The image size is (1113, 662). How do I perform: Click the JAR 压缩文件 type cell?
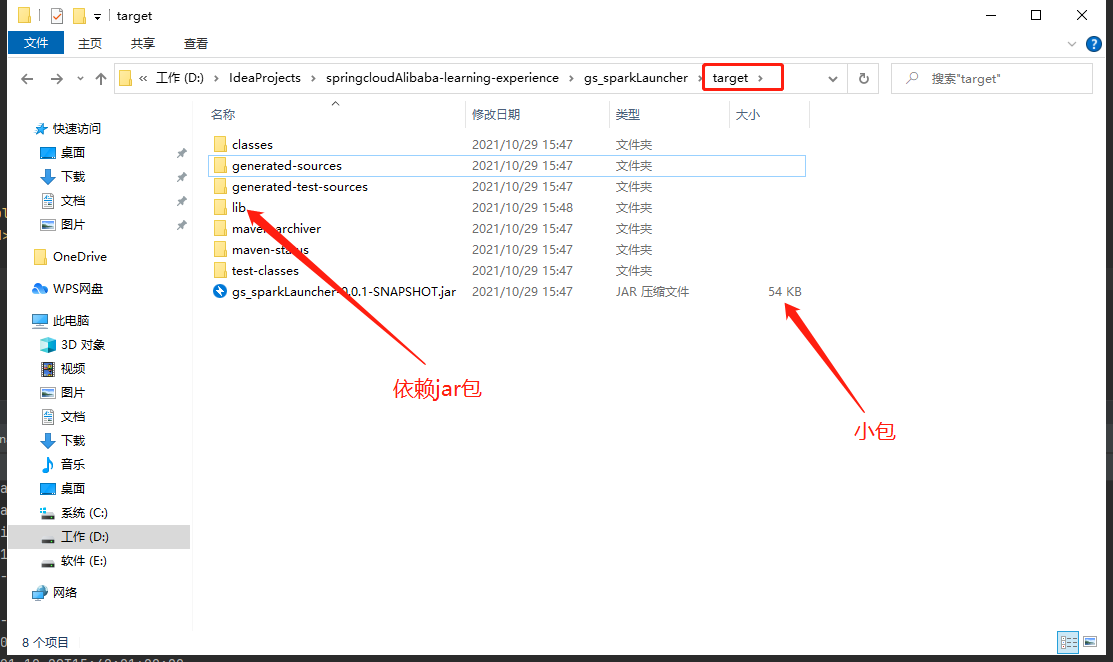coord(652,292)
